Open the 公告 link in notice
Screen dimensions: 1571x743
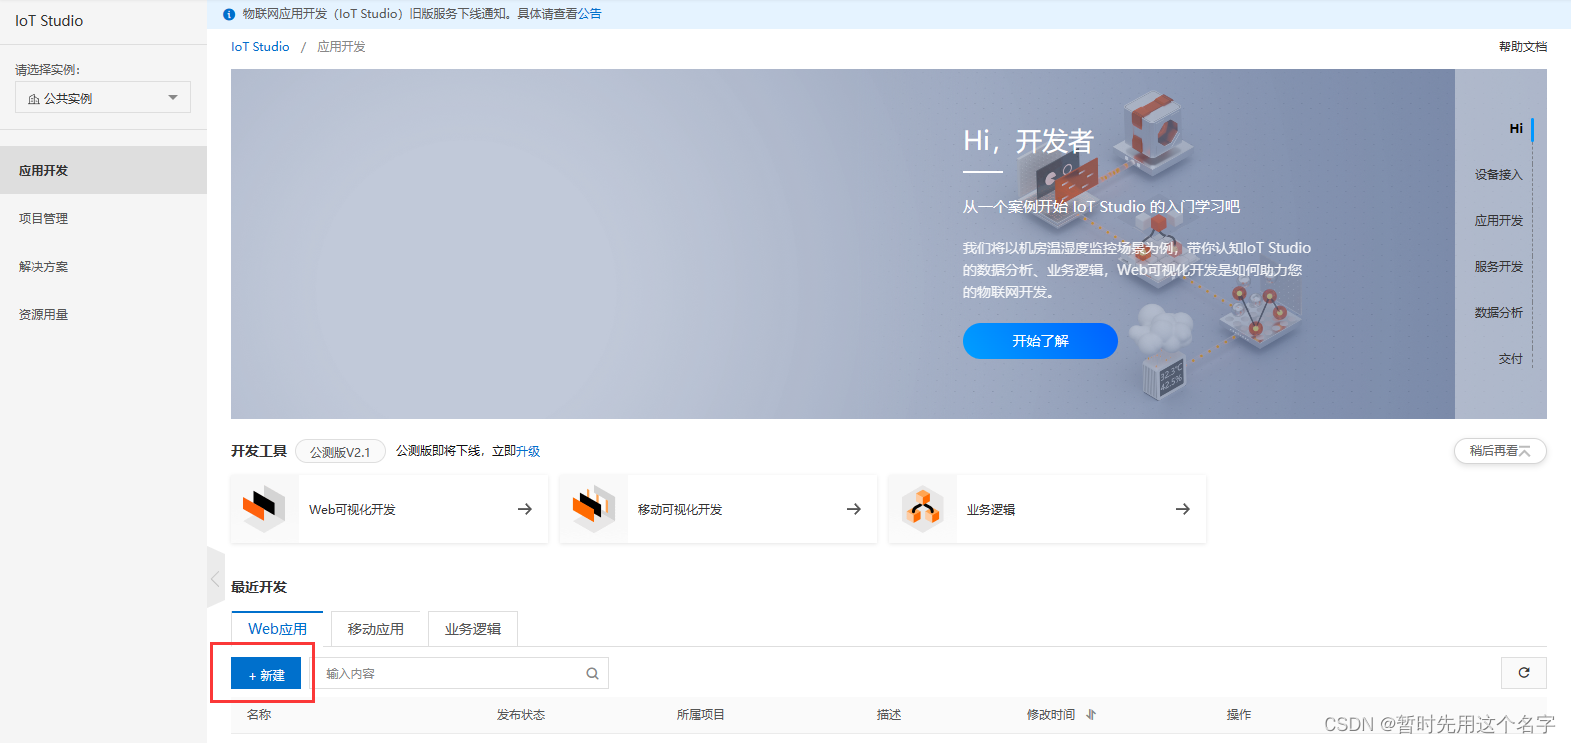(x=590, y=14)
